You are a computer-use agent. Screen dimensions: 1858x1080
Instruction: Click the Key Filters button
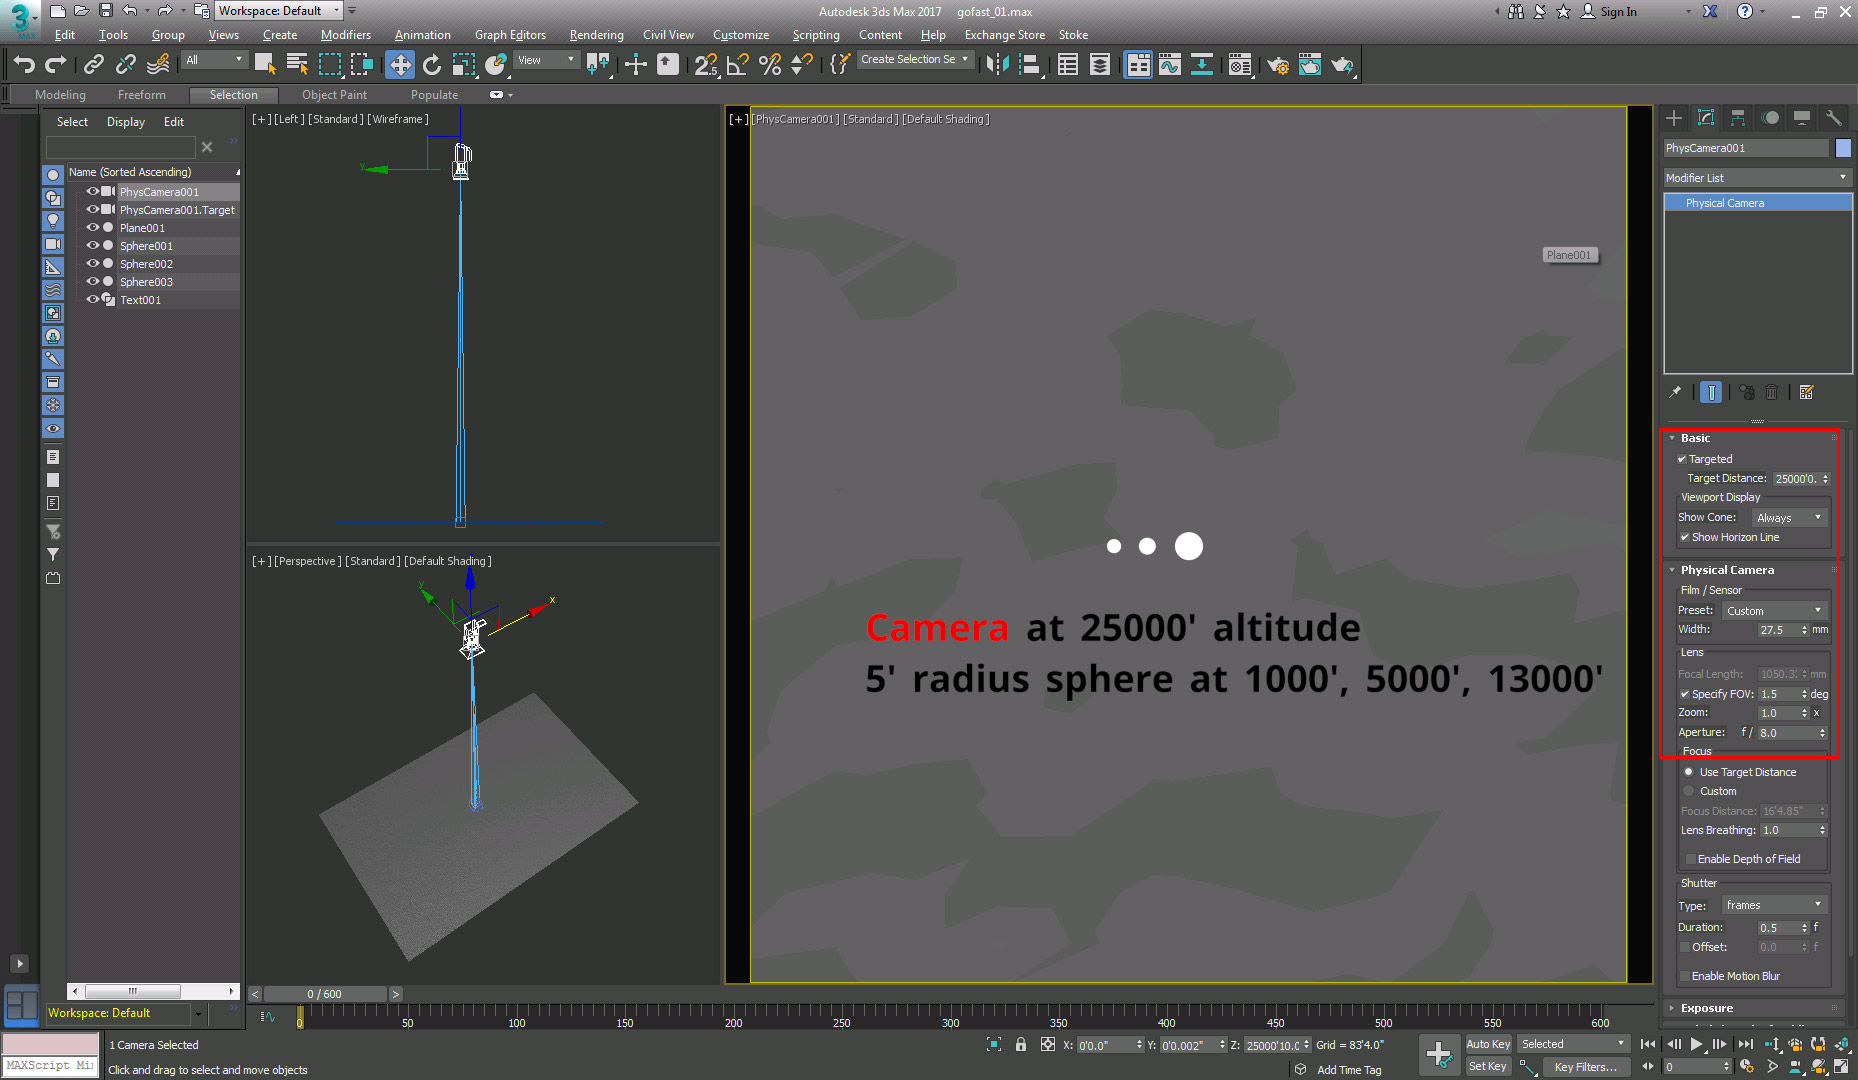(x=1585, y=1067)
